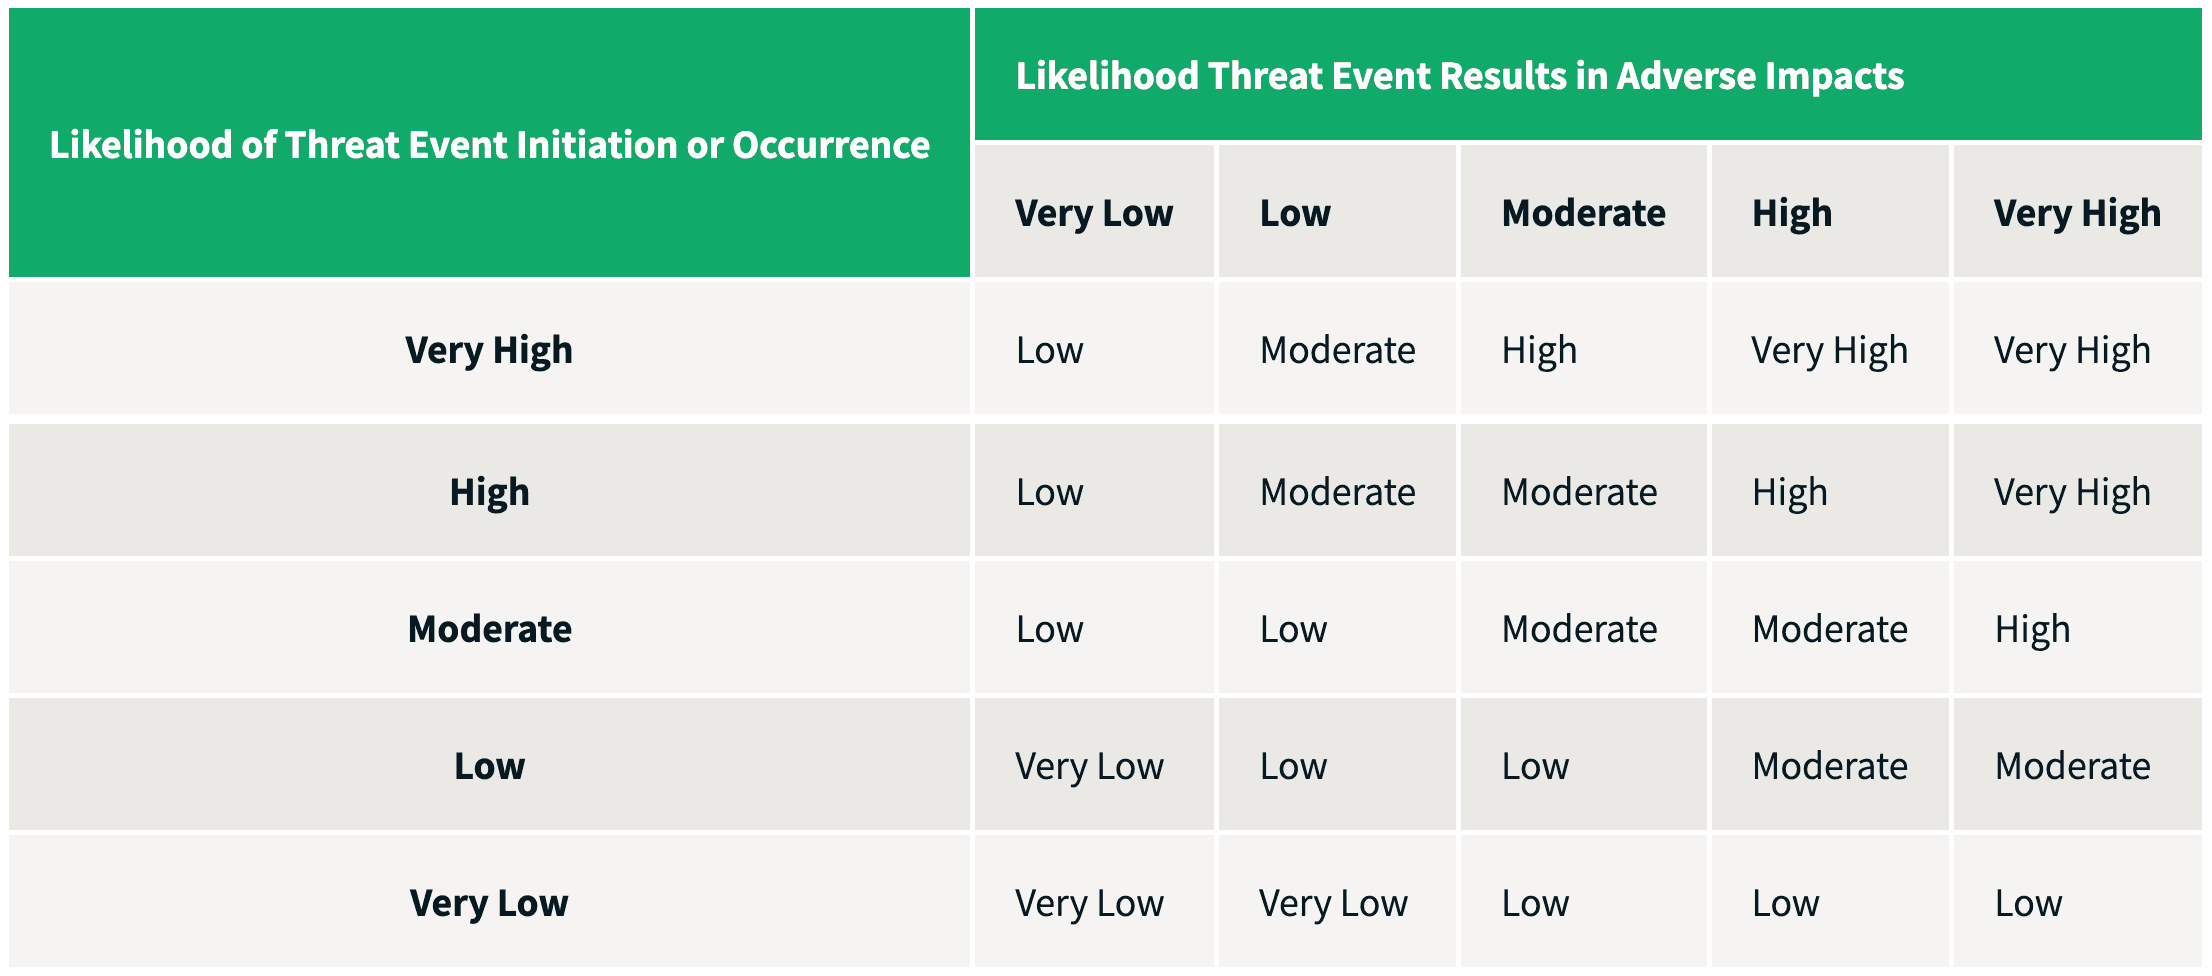Click Moderate row, Very High column cell

point(2032,629)
